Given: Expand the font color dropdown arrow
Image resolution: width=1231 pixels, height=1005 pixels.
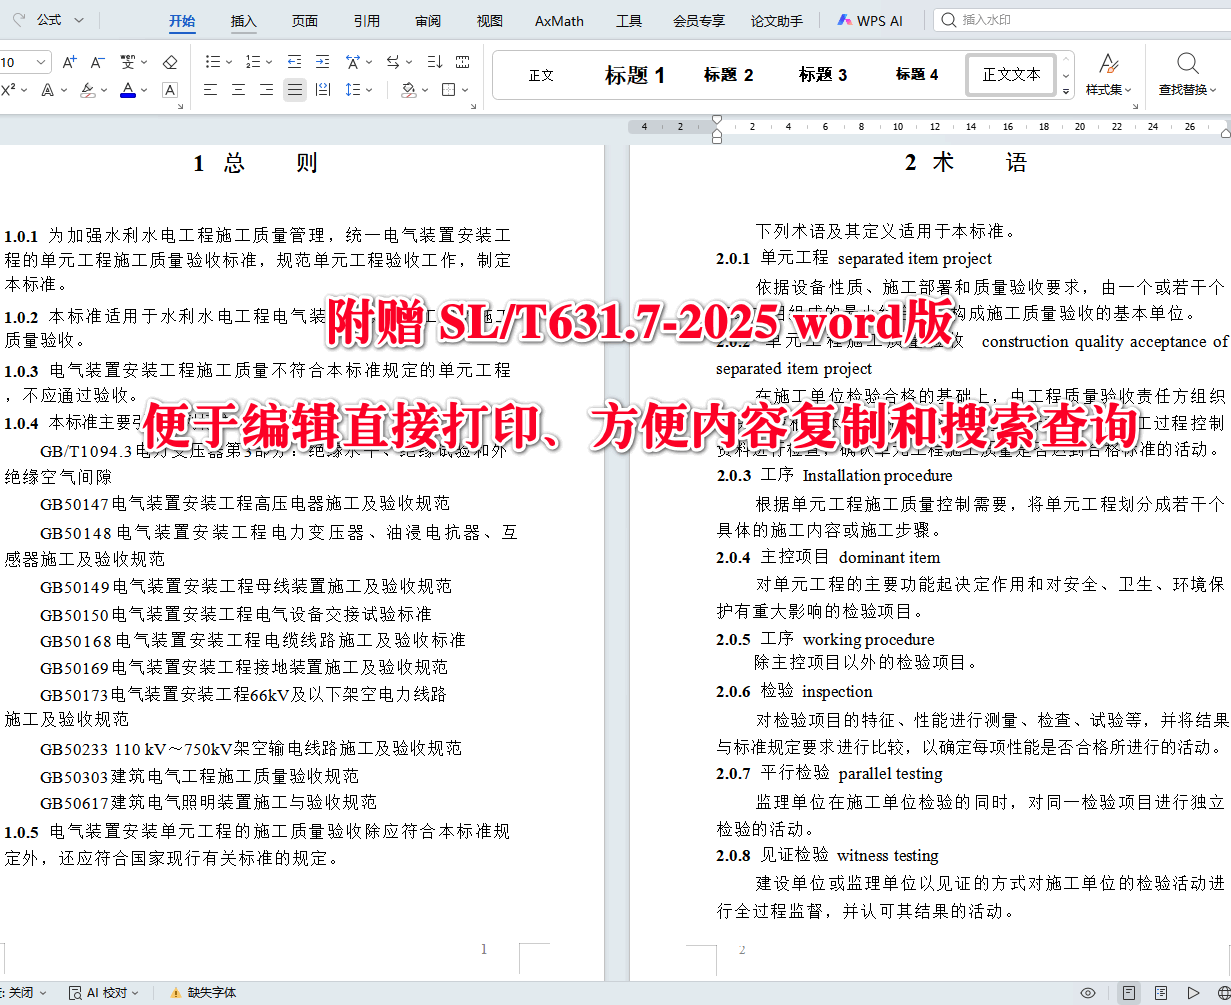Looking at the screenshot, I should [x=144, y=90].
